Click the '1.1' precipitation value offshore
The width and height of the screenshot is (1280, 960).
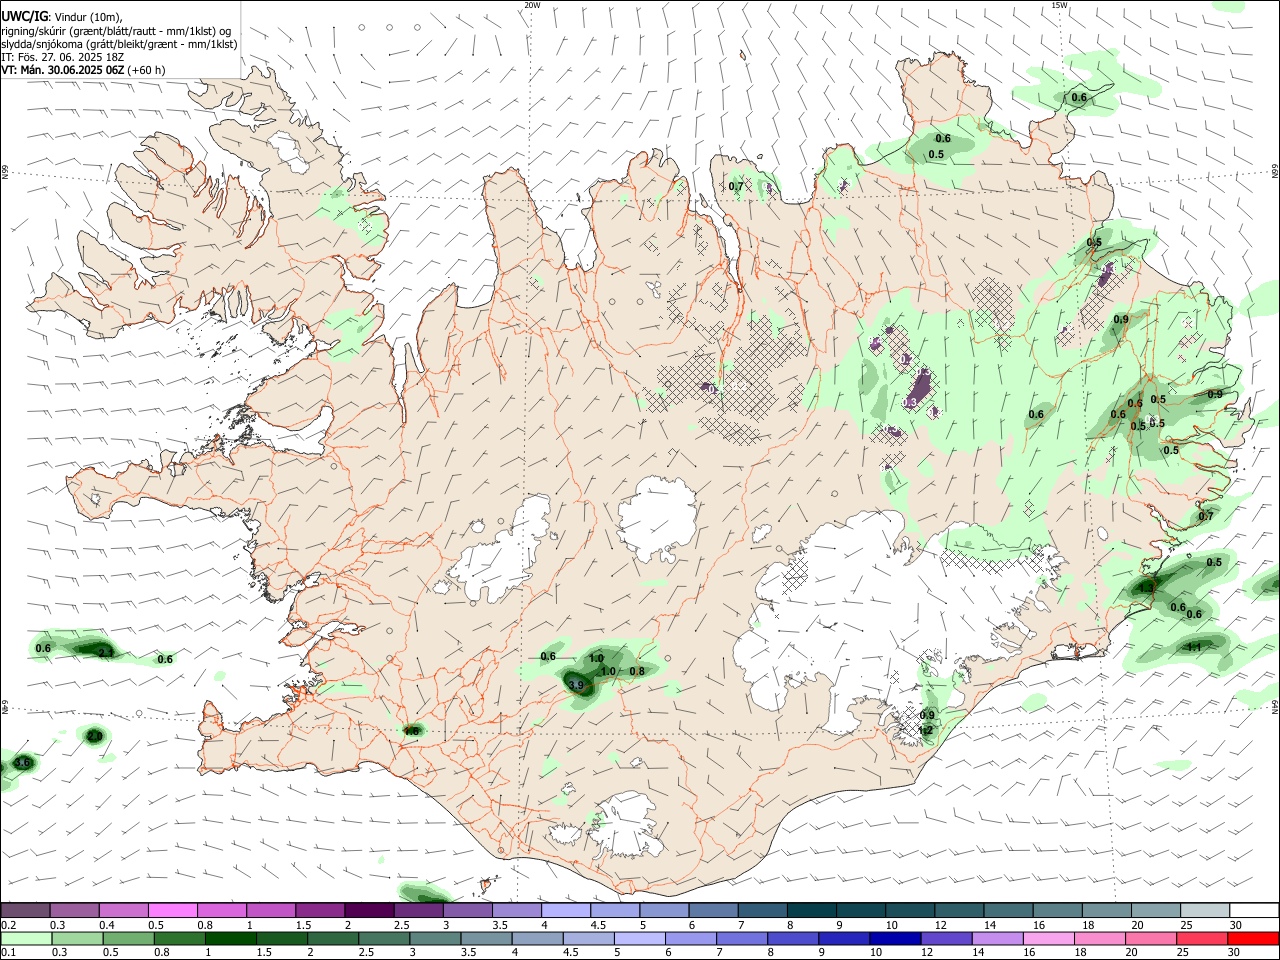pyautogui.click(x=1193, y=647)
